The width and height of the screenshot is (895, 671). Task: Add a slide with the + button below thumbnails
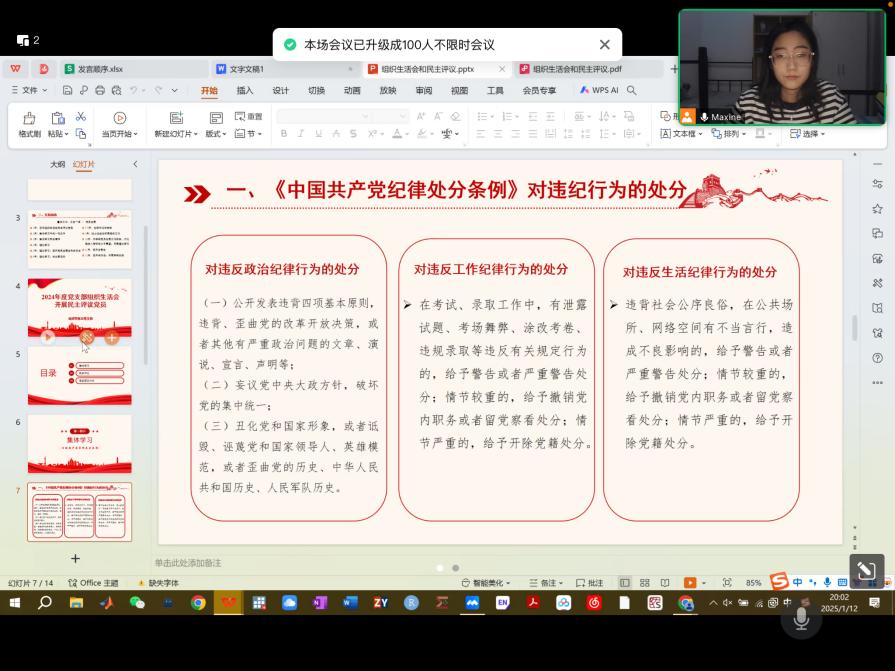[x=77, y=557]
